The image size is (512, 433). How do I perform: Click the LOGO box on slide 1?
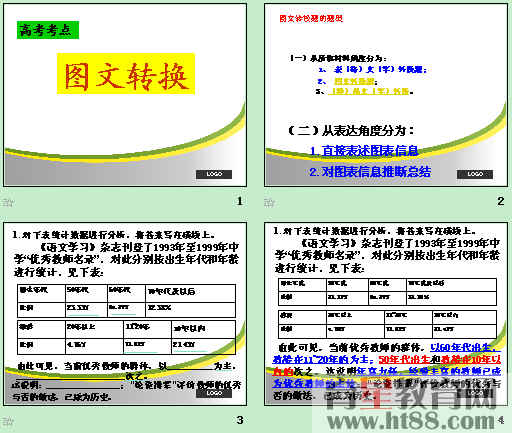tap(214, 174)
